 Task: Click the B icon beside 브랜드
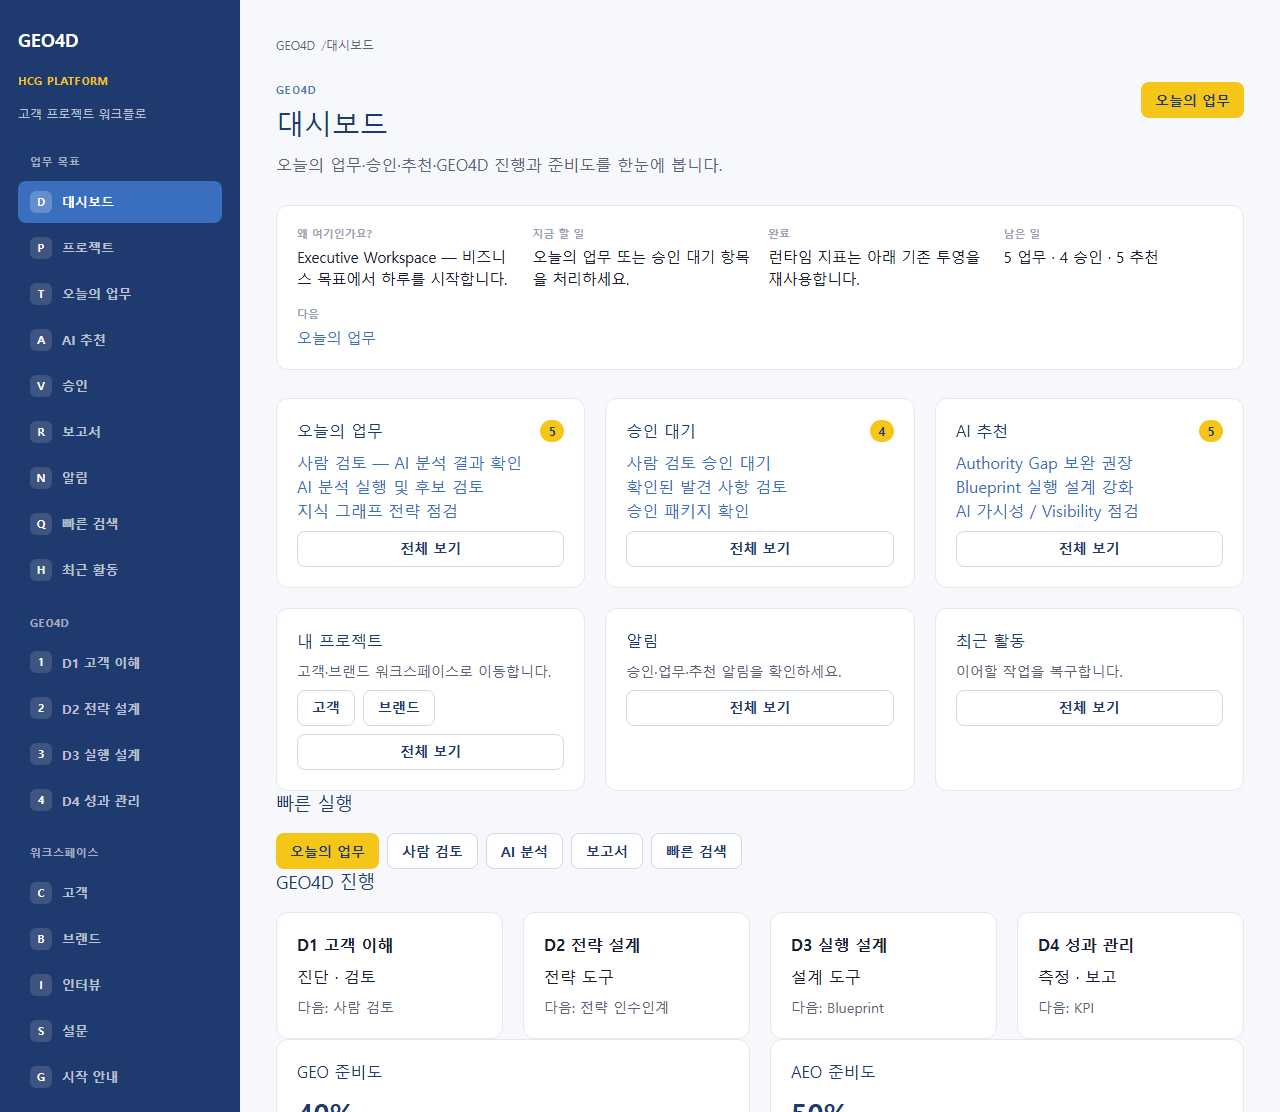point(41,939)
